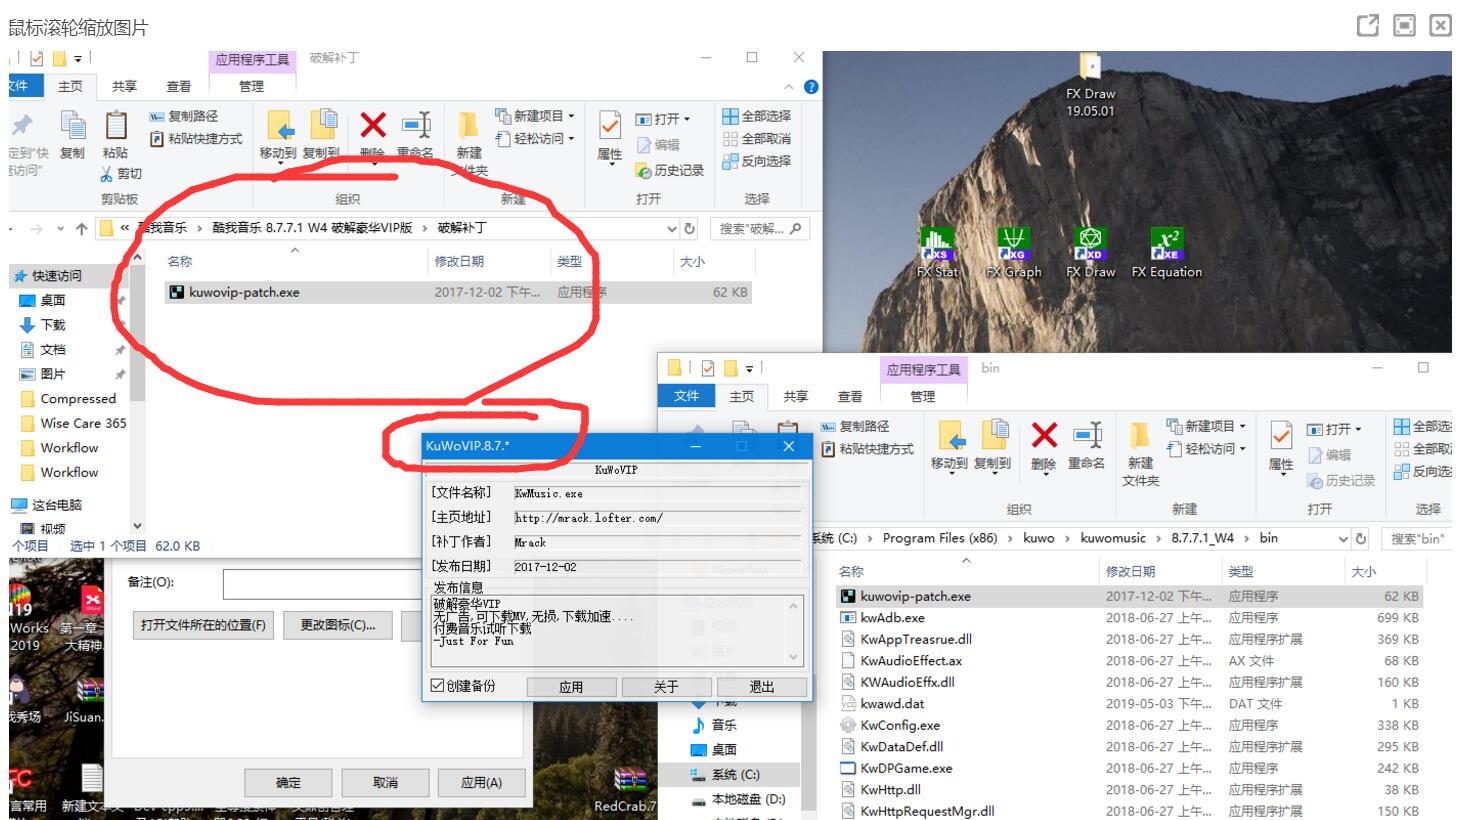This screenshot has width=1465, height=820.
Task: Click the blue help icon in 破解补丁 window
Action: pyautogui.click(x=811, y=87)
